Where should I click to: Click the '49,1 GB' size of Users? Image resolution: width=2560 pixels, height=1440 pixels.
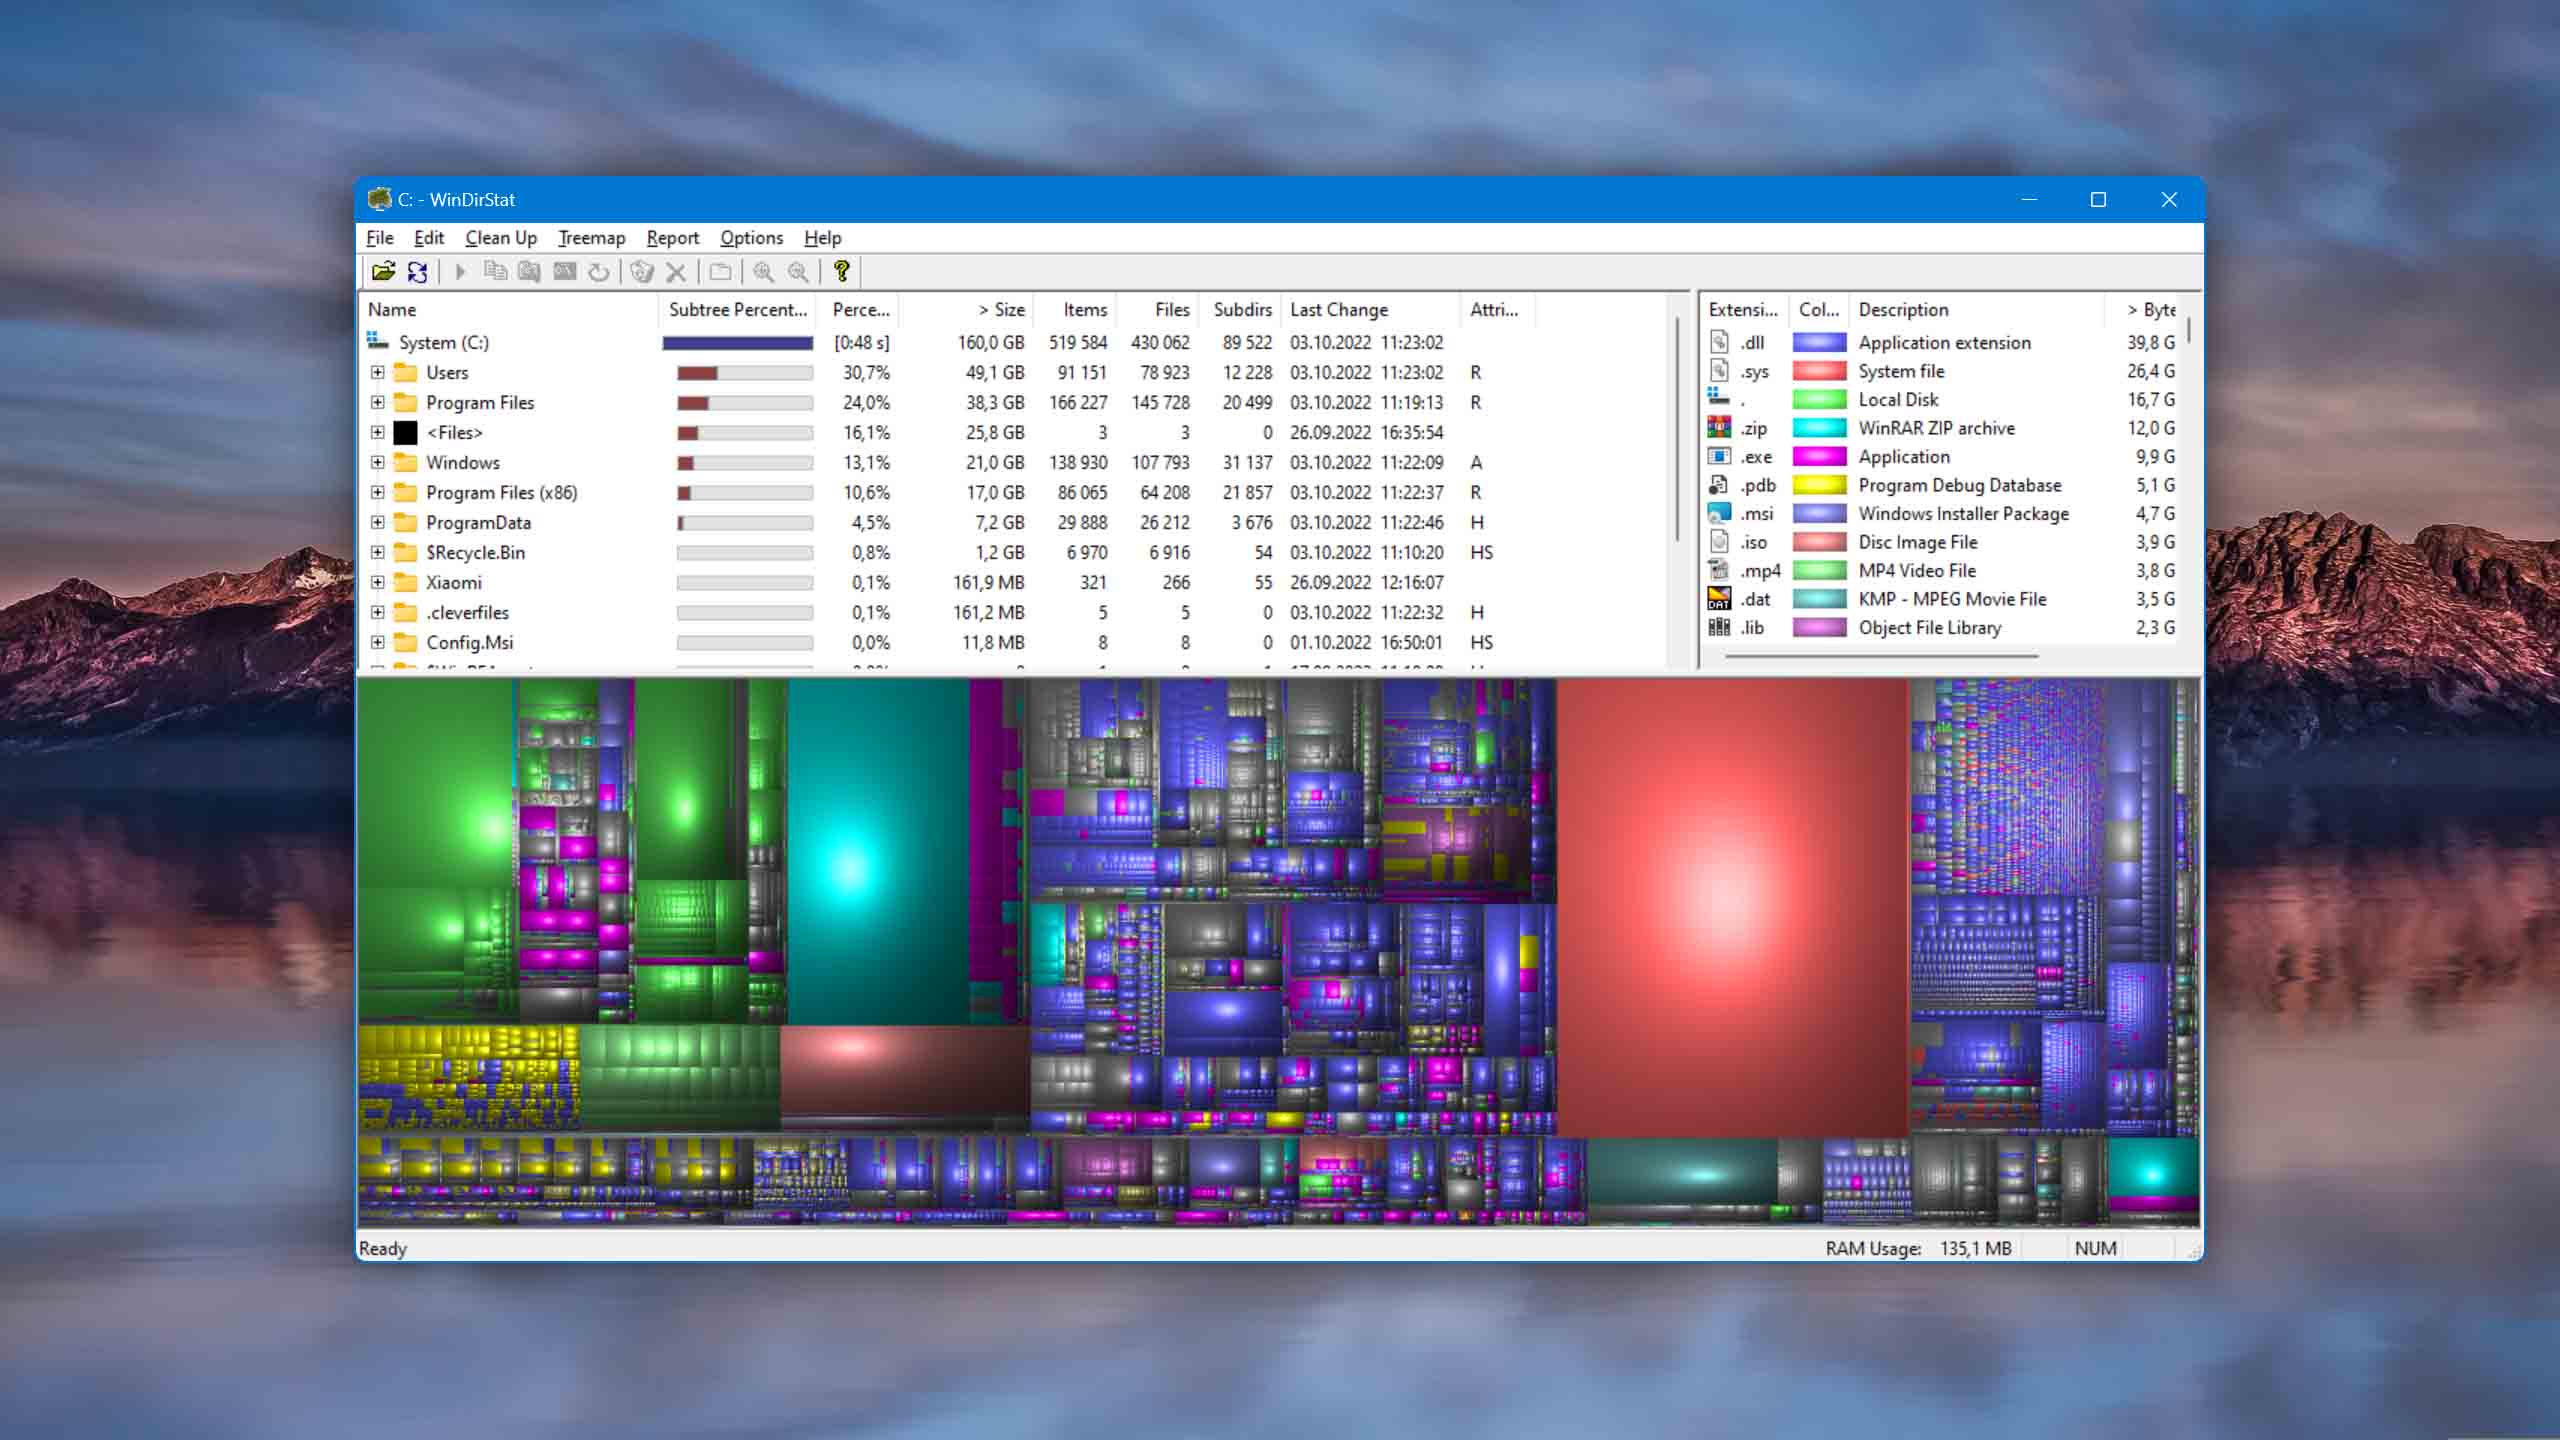995,372
